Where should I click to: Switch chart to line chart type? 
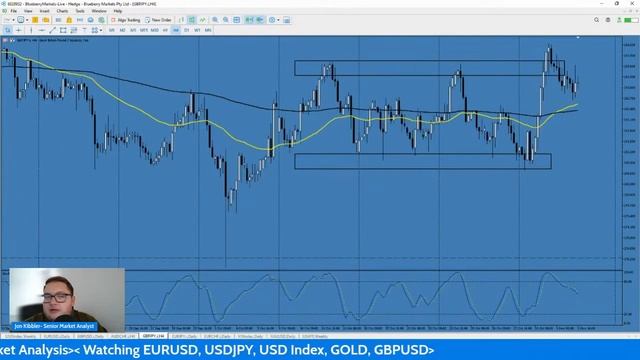202,20
